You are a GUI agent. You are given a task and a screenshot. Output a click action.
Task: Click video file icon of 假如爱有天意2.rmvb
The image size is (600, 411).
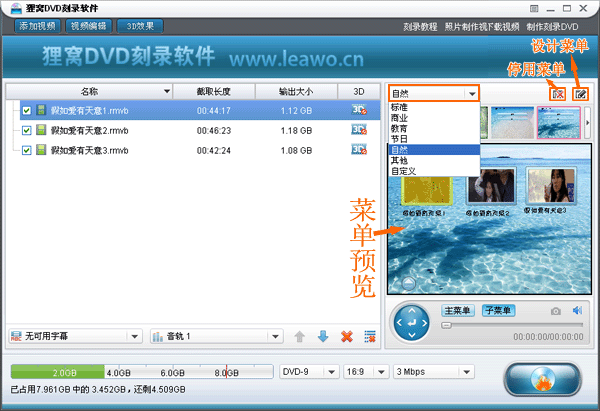pyautogui.click(x=41, y=130)
